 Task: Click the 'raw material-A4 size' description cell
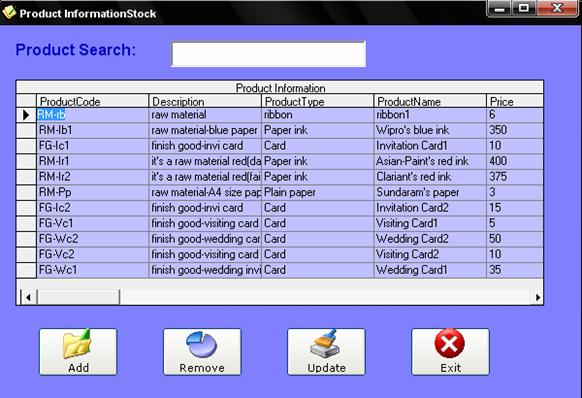tap(205, 193)
